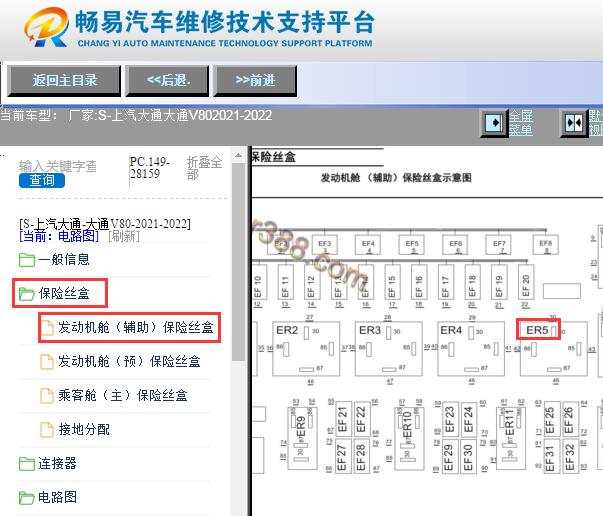Open 发动机舱（辅助）保险丝盒 document
The width and height of the screenshot is (603, 516).
[x=136, y=327]
